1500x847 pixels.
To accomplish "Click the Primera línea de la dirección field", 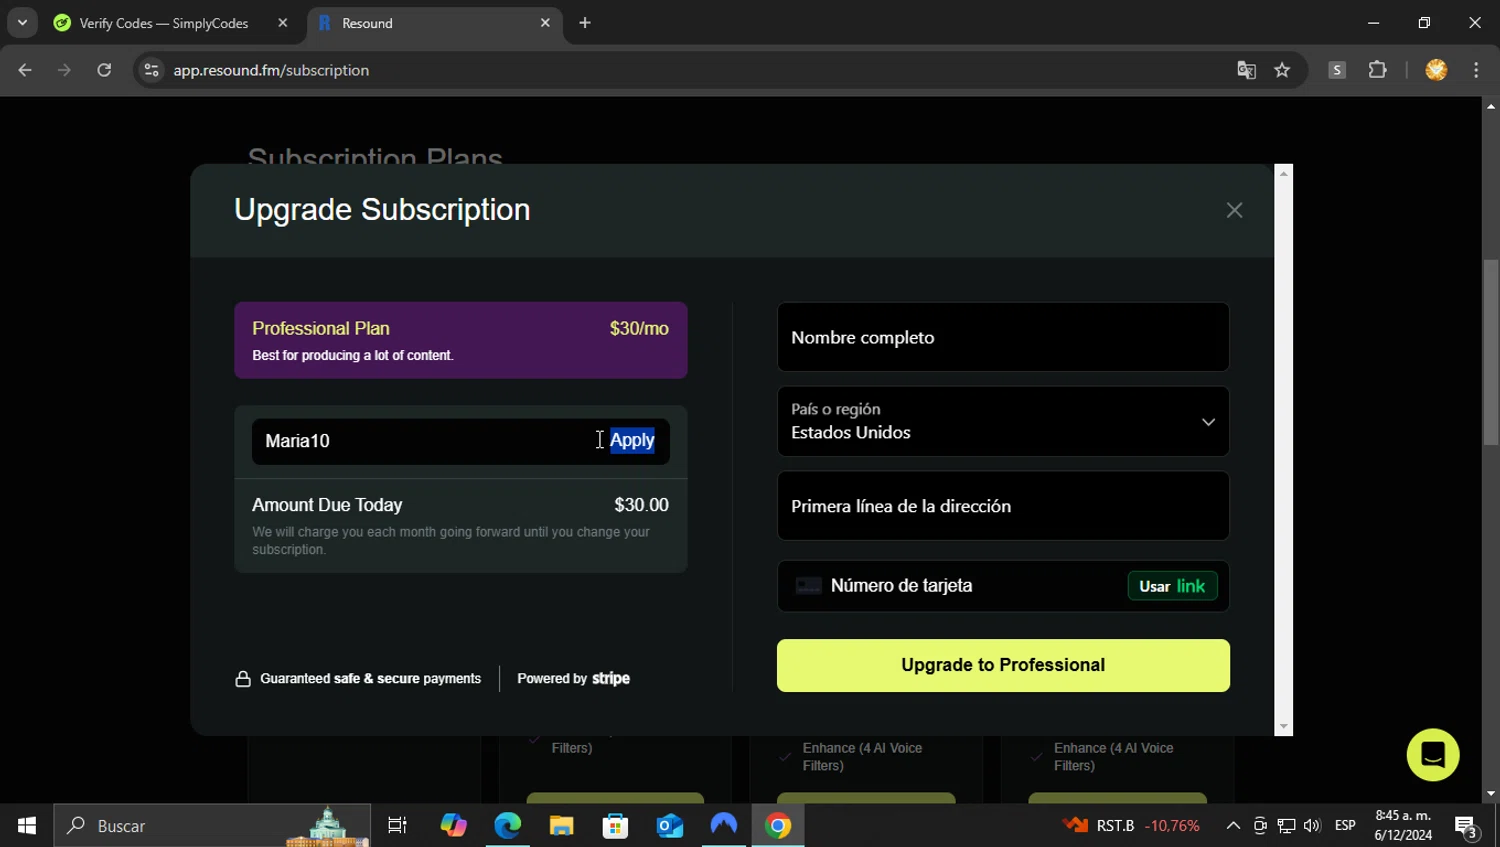I will pyautogui.click(x=1003, y=506).
